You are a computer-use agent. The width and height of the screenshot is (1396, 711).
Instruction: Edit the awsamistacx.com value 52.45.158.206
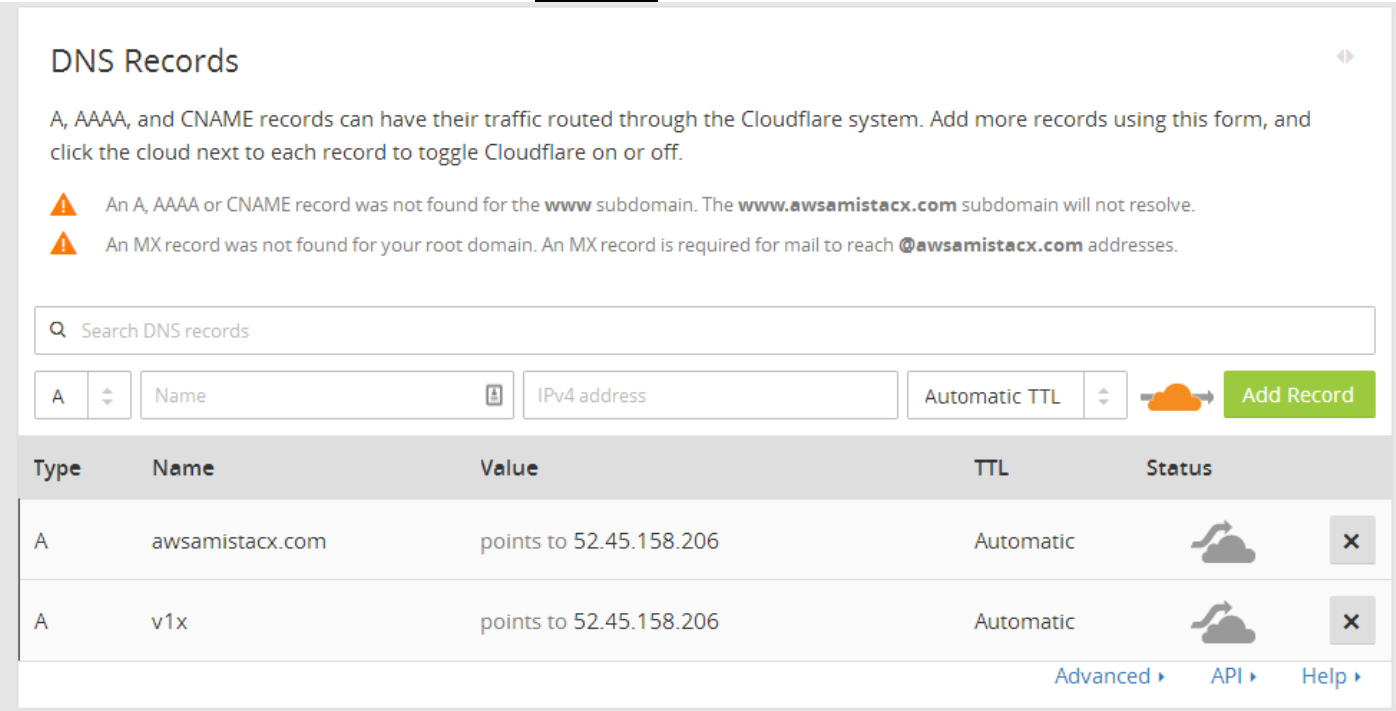pyautogui.click(x=646, y=541)
